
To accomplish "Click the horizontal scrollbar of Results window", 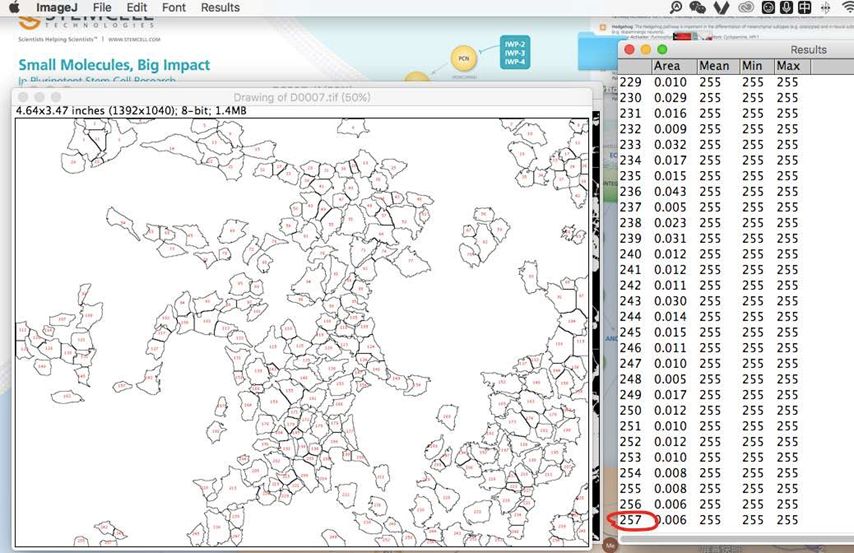I will click(737, 539).
